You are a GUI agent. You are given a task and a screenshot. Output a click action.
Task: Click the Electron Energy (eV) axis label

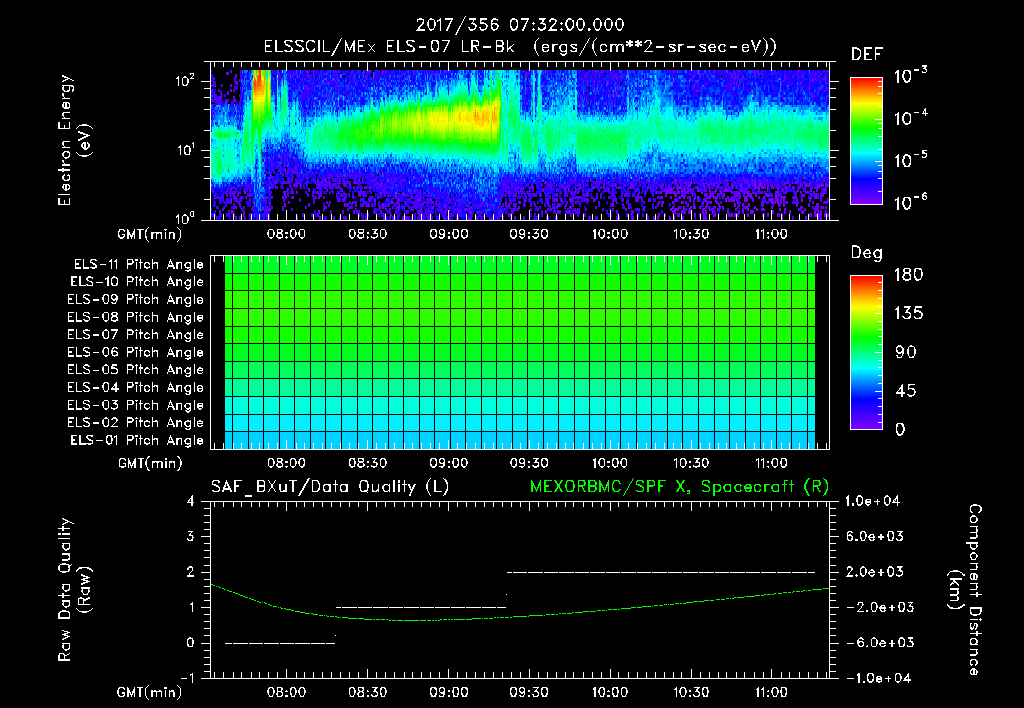pyautogui.click(x=73, y=140)
